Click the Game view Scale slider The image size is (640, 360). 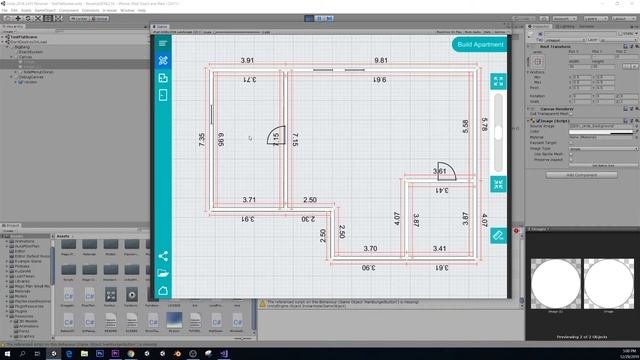point(236,32)
